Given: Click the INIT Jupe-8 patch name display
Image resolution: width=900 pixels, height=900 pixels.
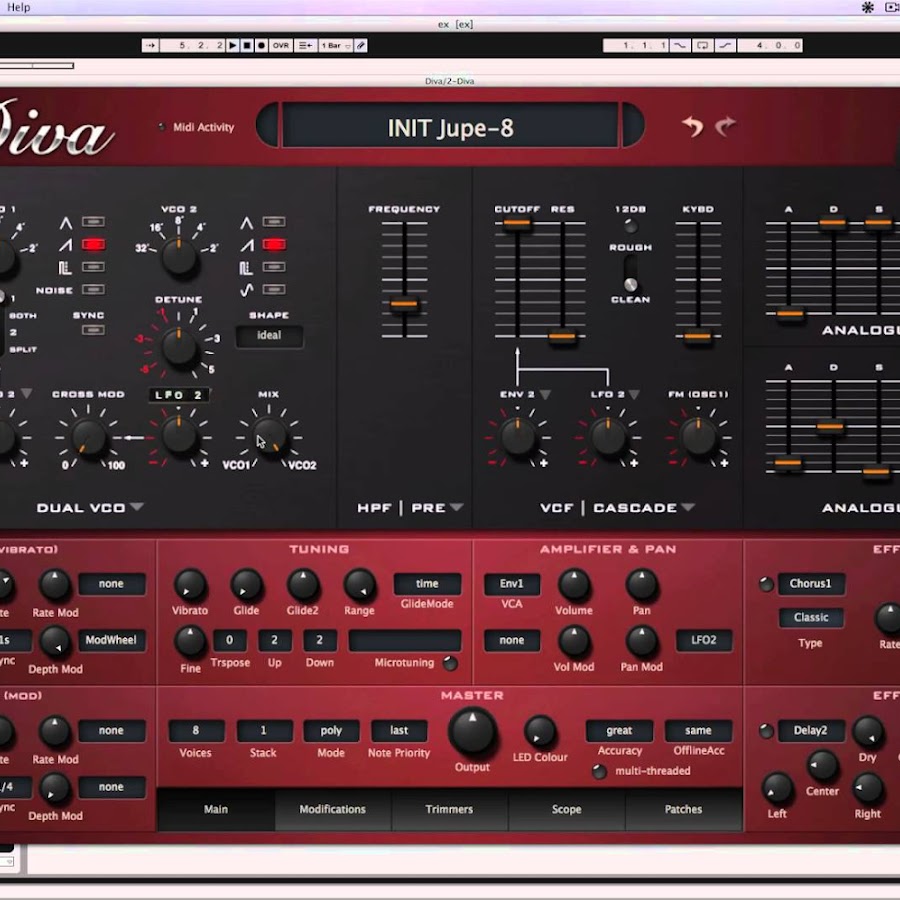Looking at the screenshot, I should coord(450,127).
